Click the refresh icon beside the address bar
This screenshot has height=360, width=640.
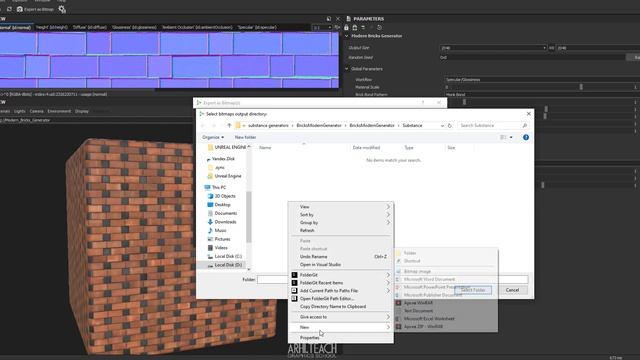(450, 126)
